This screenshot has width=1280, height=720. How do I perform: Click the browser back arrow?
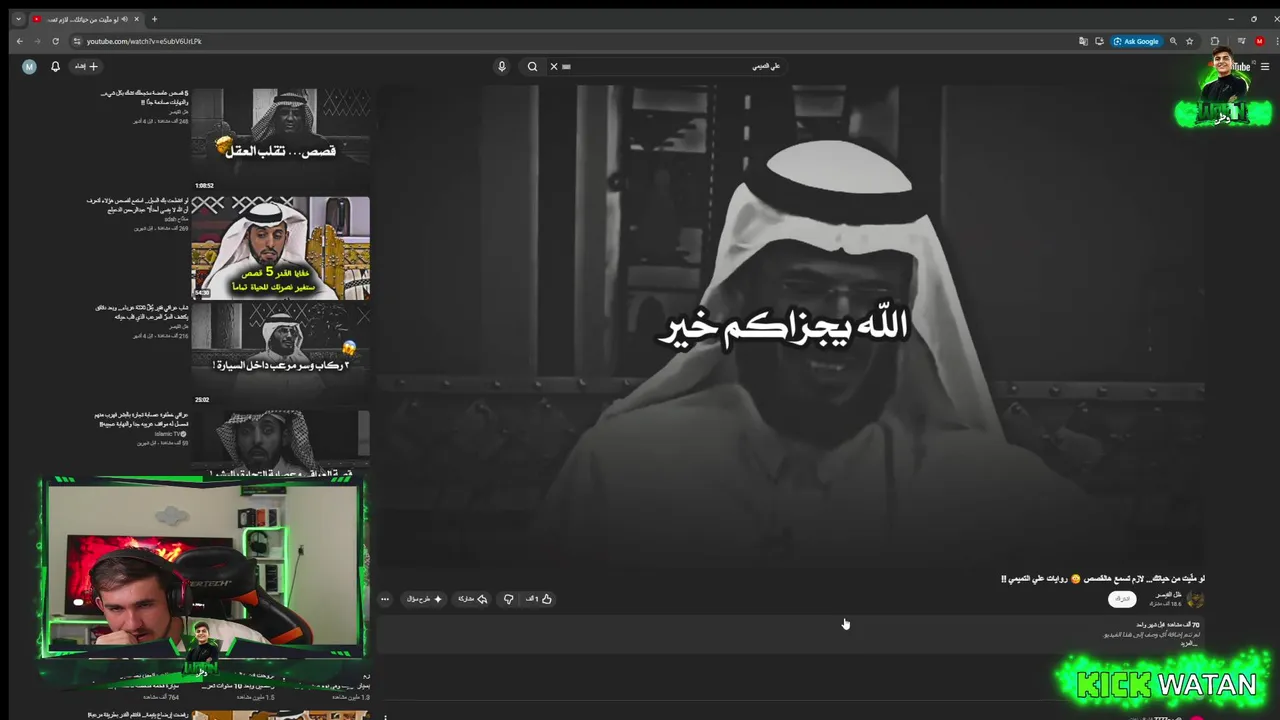[x=19, y=41]
